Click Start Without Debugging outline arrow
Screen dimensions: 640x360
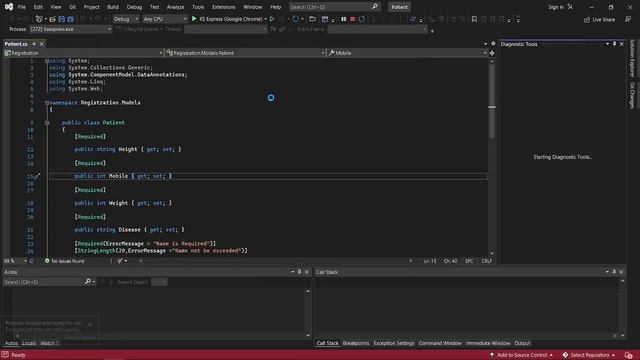272,19
